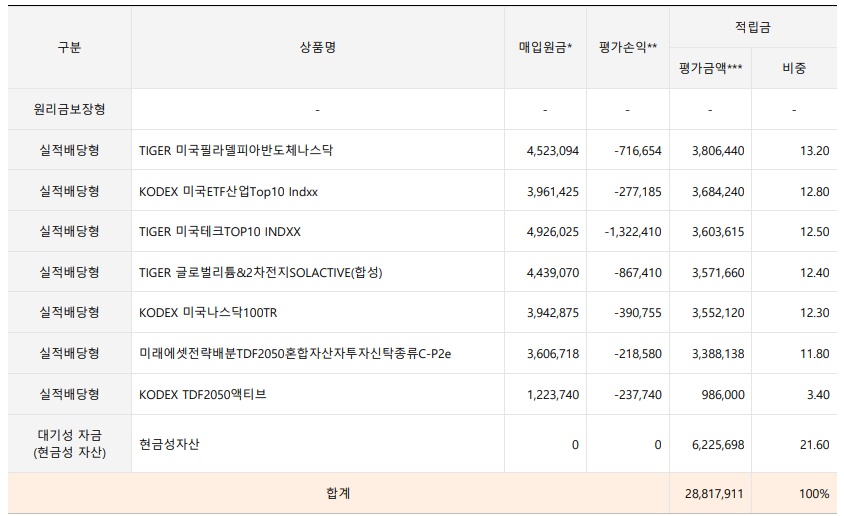The width and height of the screenshot is (844, 516).
Task: Click purchase amount 3,606,718
Action: point(553,354)
